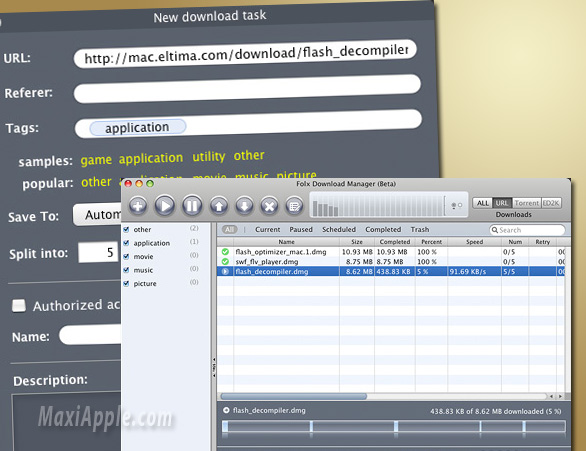The width and height of the screenshot is (586, 451).
Task: Show Scheduled downloads
Action: click(x=339, y=229)
